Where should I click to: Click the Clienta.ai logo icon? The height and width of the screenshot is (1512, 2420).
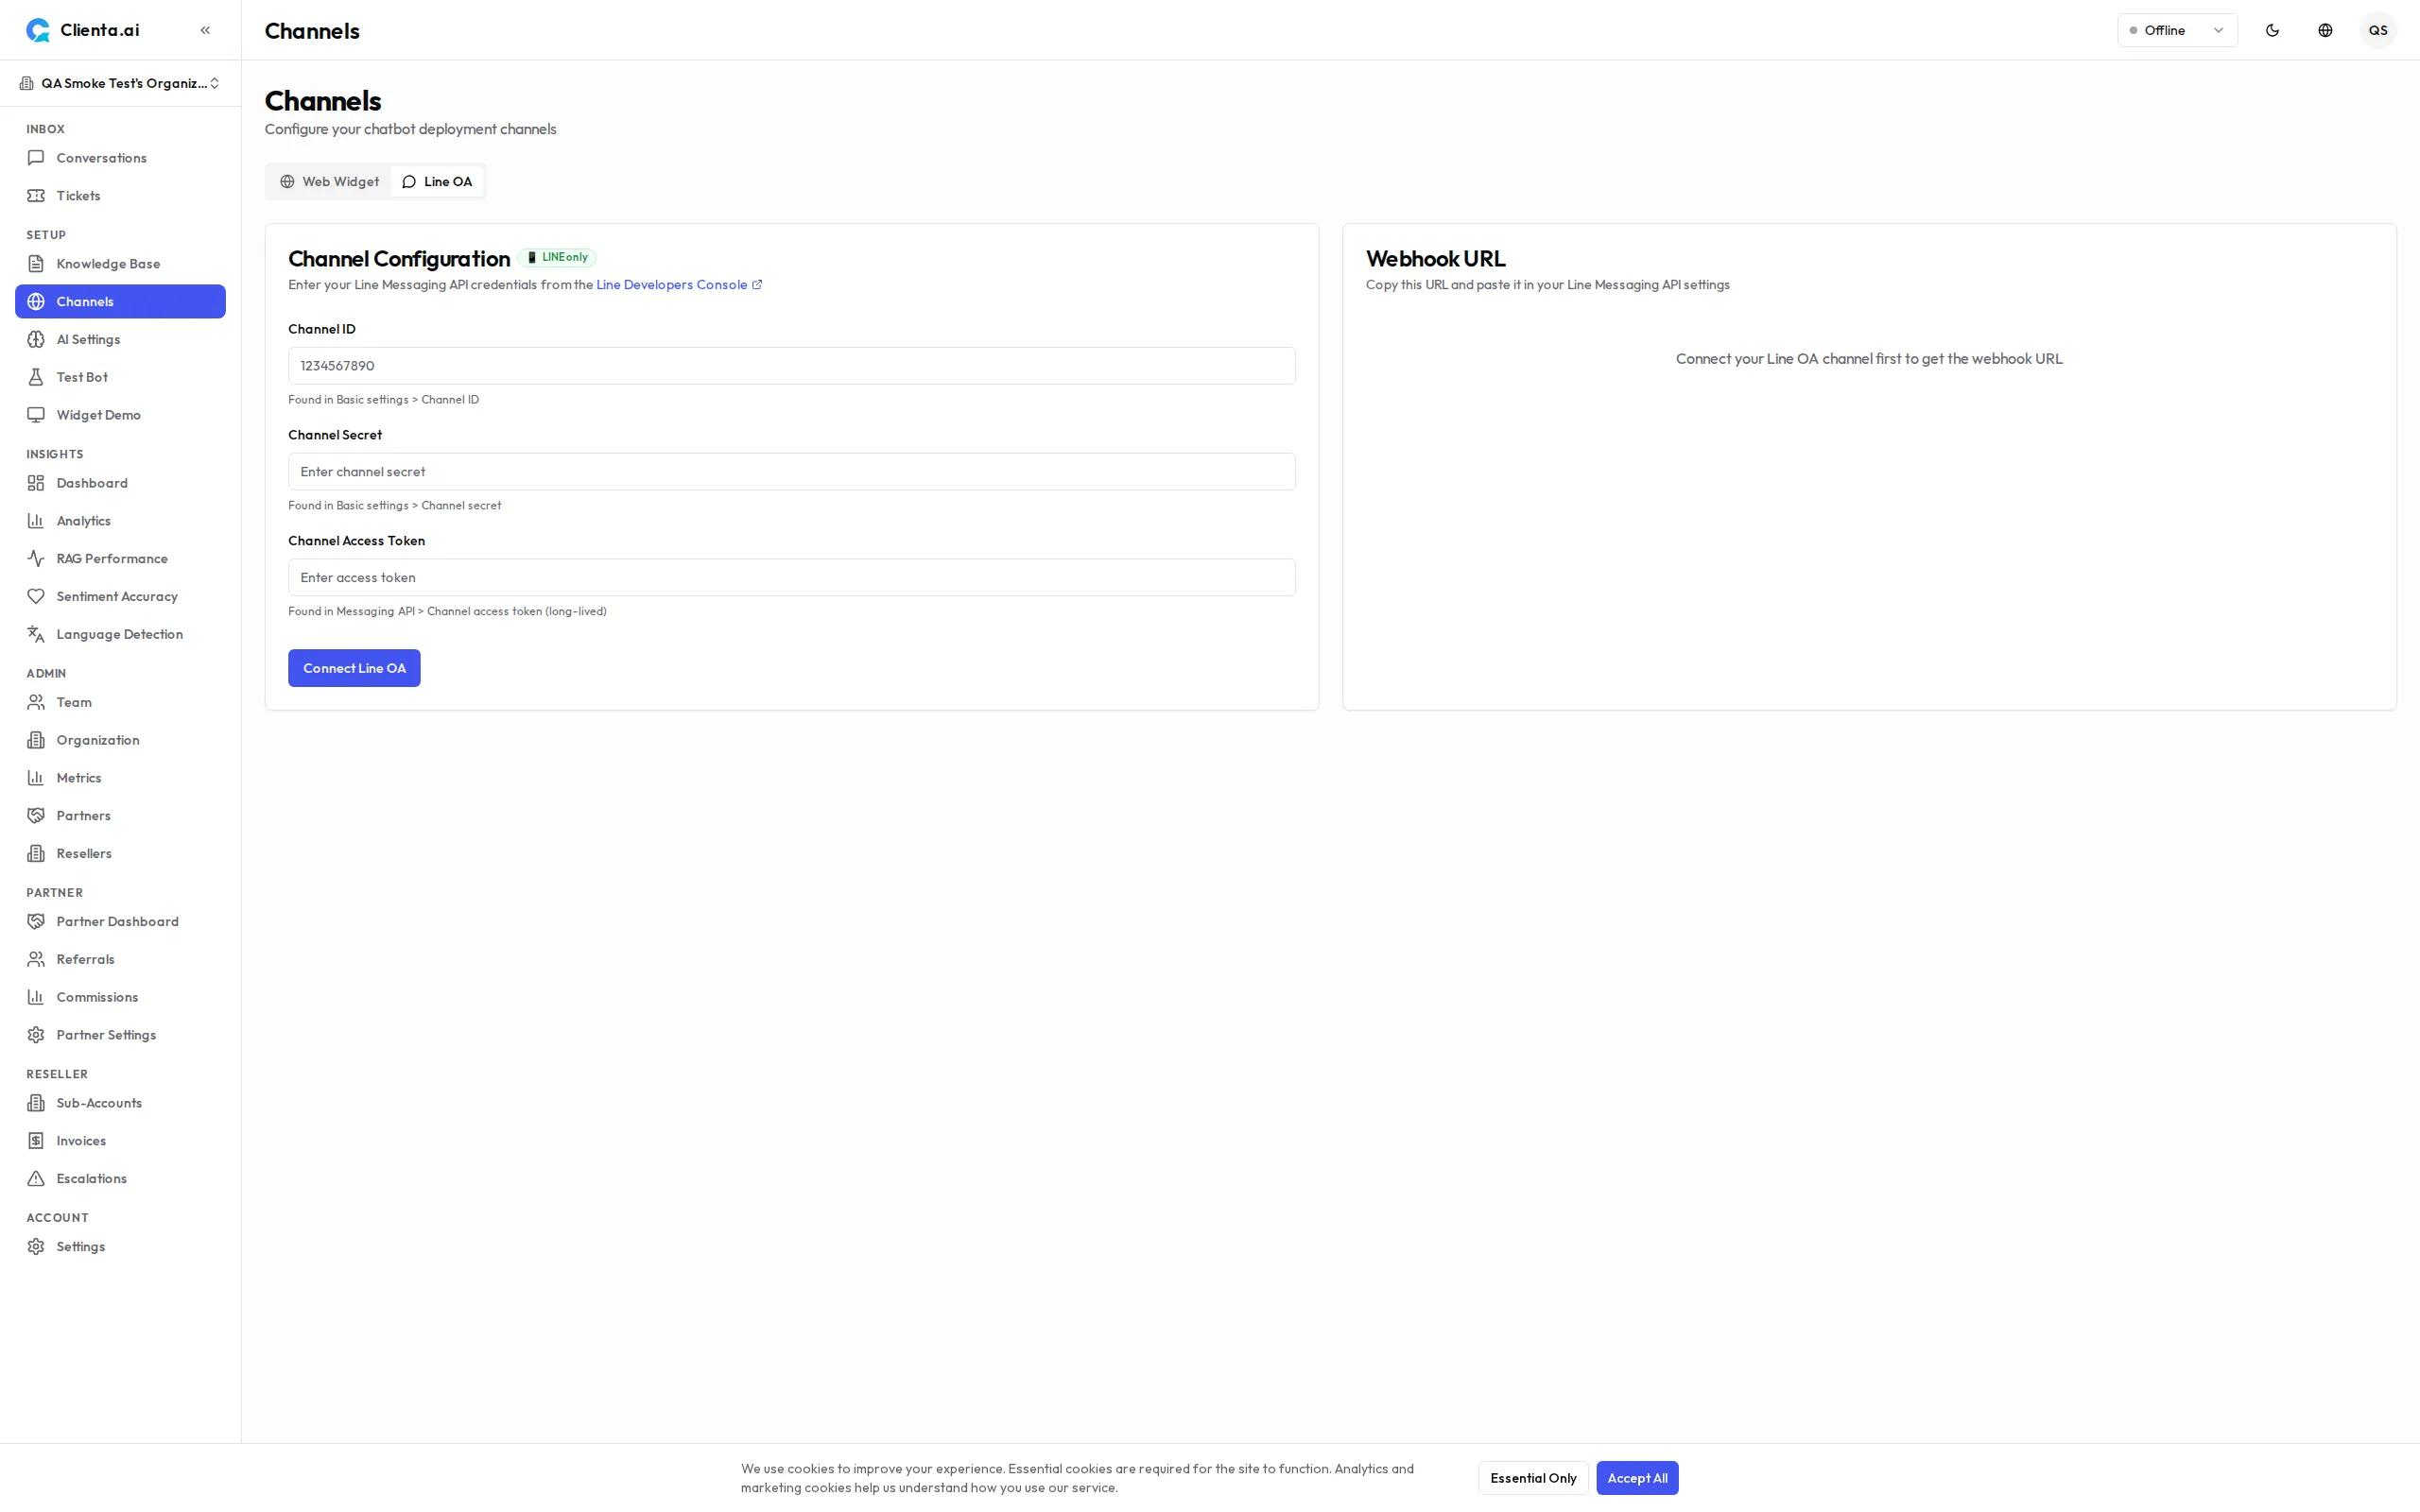click(x=38, y=30)
